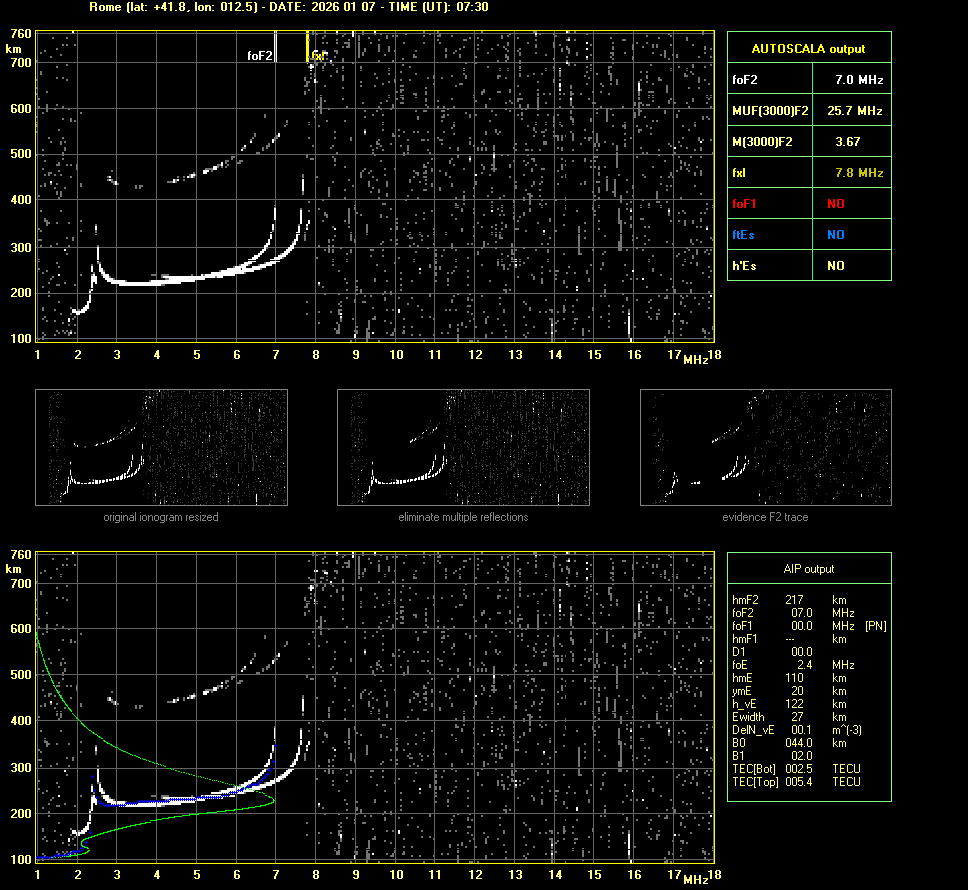Click the AUTOSCALA output header
The image size is (968, 890).
pos(808,48)
